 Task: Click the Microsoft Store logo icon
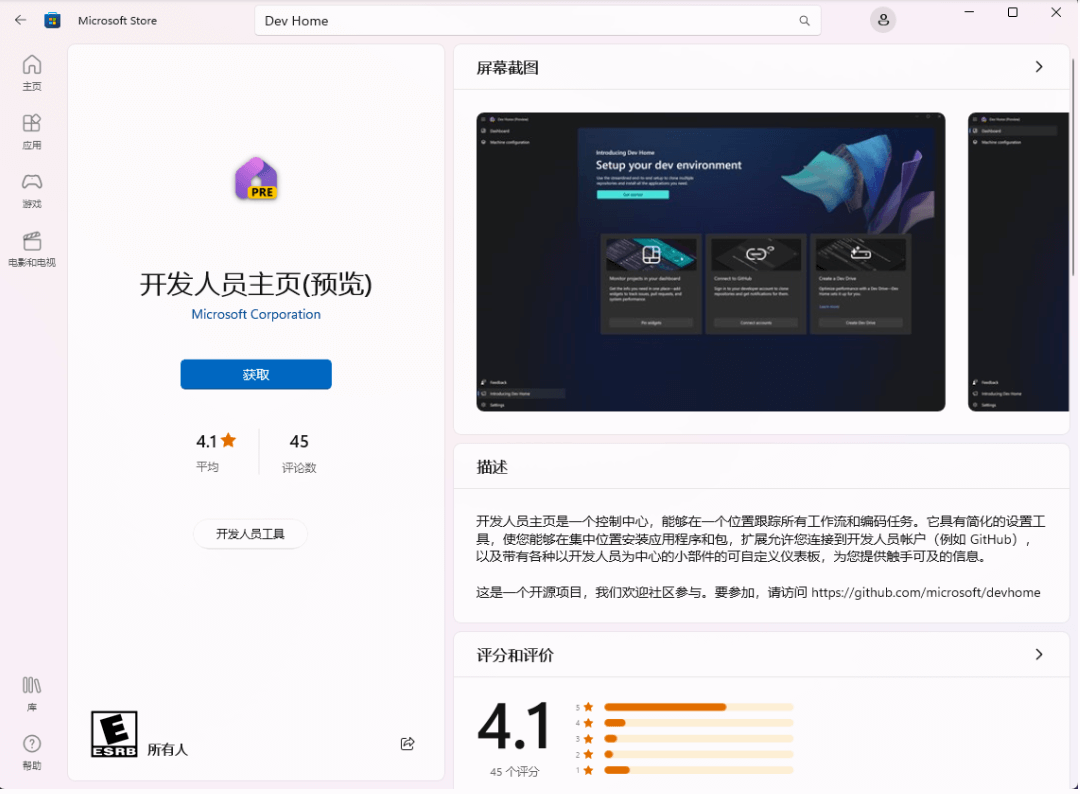click(52, 19)
